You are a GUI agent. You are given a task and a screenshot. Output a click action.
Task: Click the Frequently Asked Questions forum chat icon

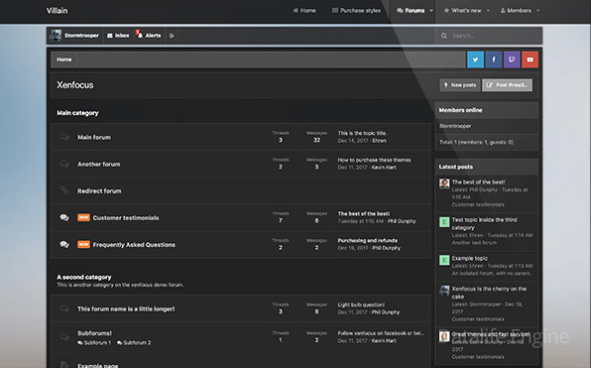click(64, 244)
